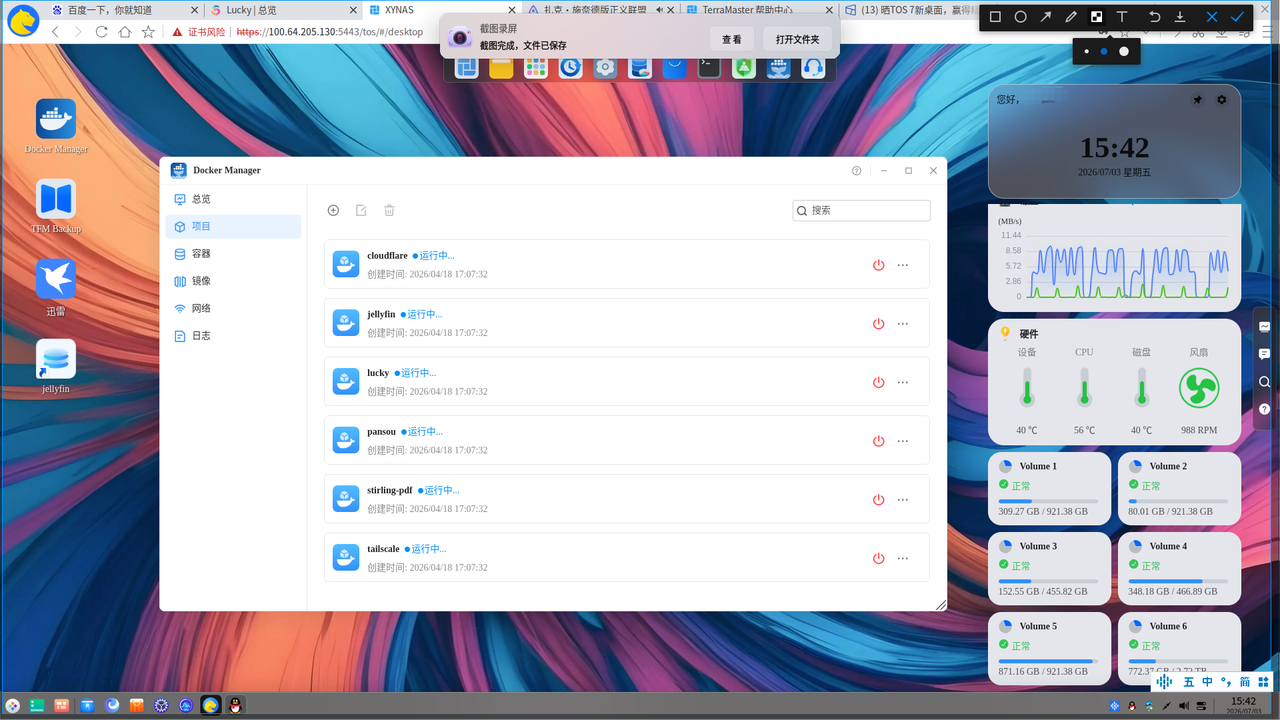Choose smallest brush size dot
Screen dimensions: 1280x720
(1087, 51)
